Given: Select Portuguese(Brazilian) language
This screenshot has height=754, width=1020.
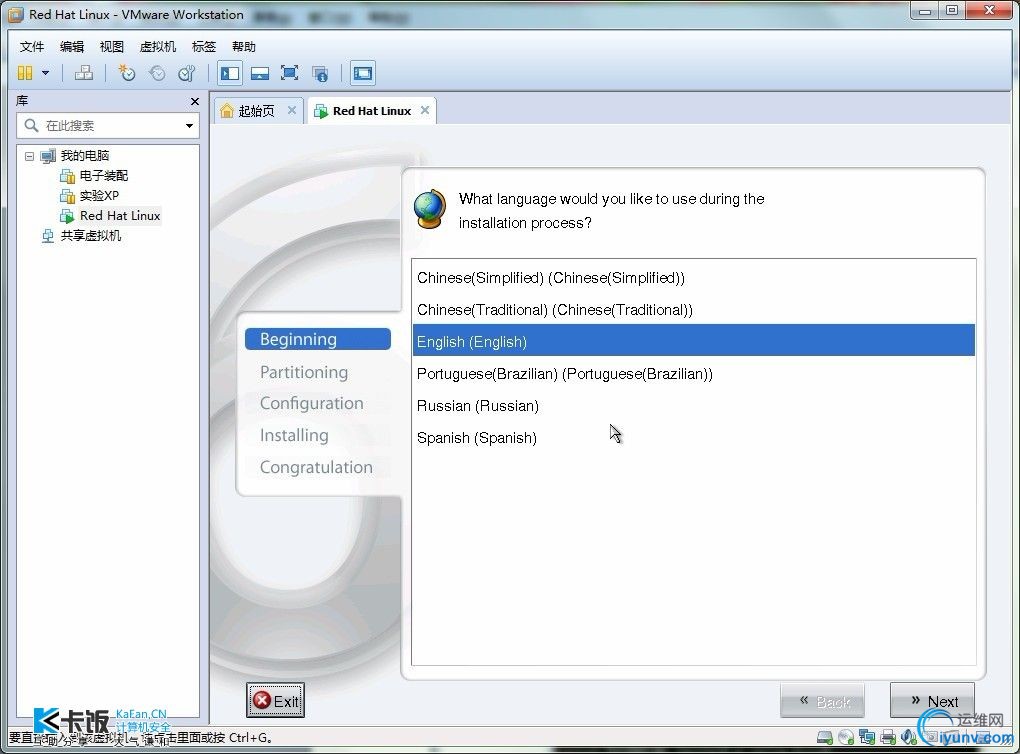Looking at the screenshot, I should coord(693,373).
